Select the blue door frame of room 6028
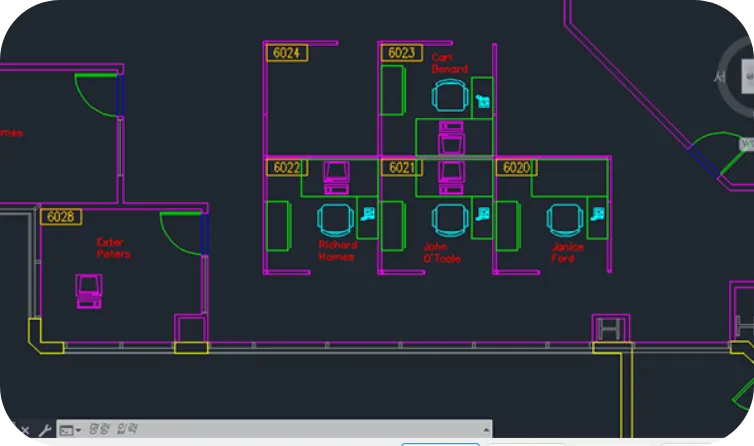The image size is (754, 446). (205, 234)
